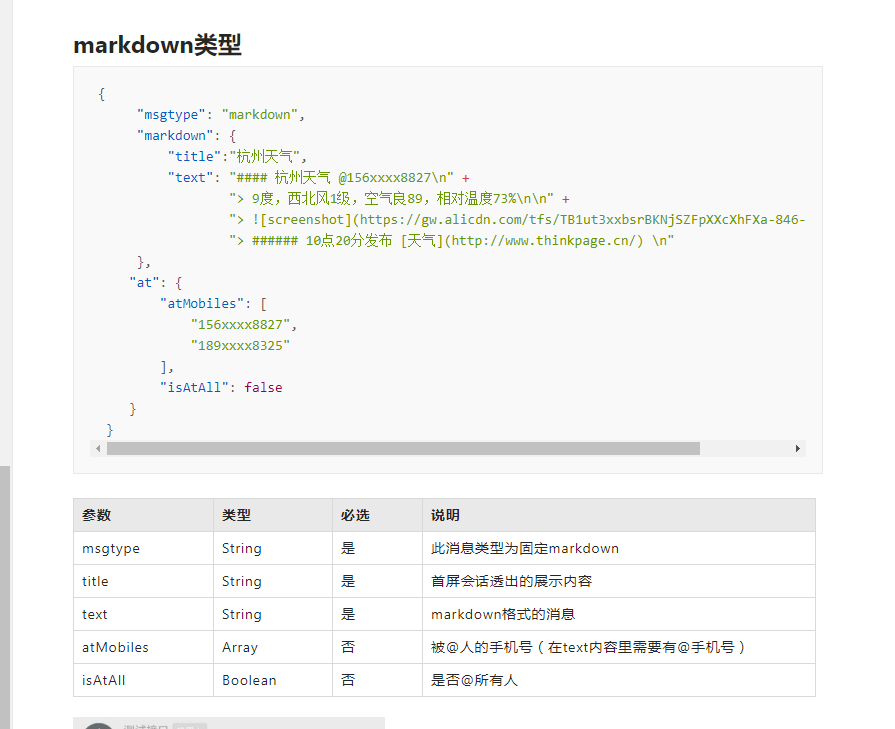The height and width of the screenshot is (729, 895).
Task: Select the Array type cell
Action: point(239,647)
